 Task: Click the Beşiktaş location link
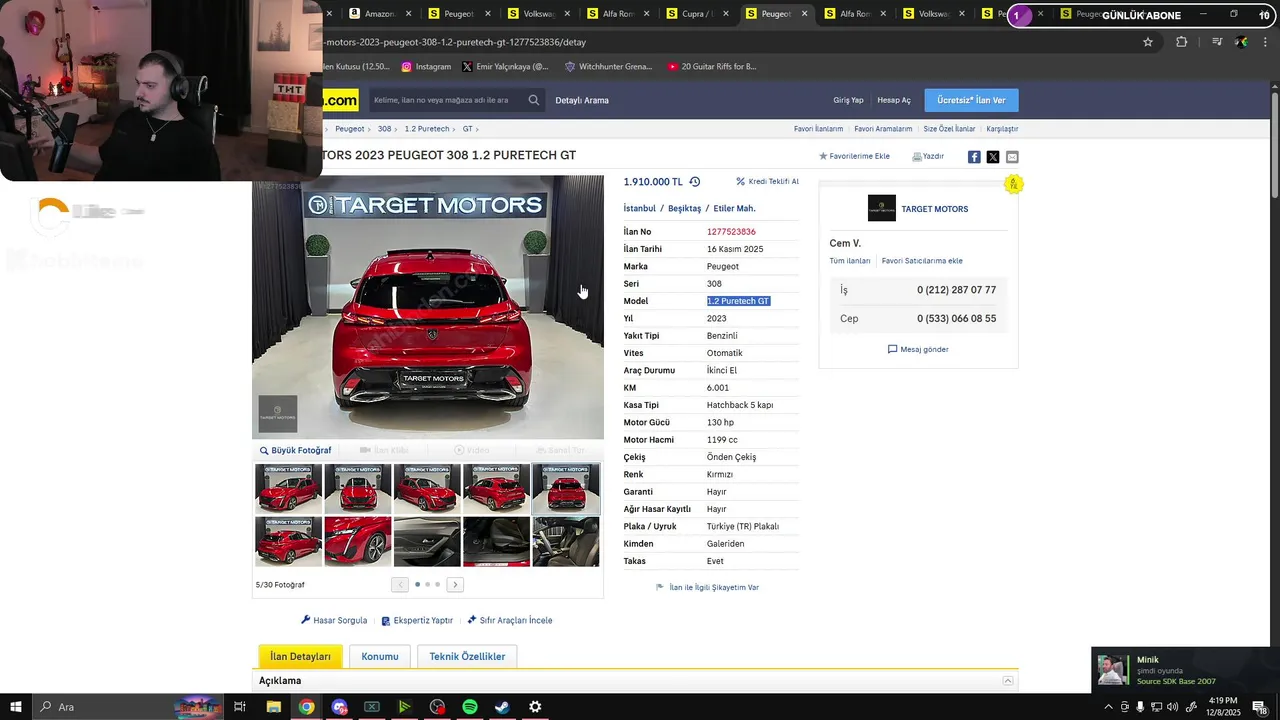pyautogui.click(x=684, y=208)
